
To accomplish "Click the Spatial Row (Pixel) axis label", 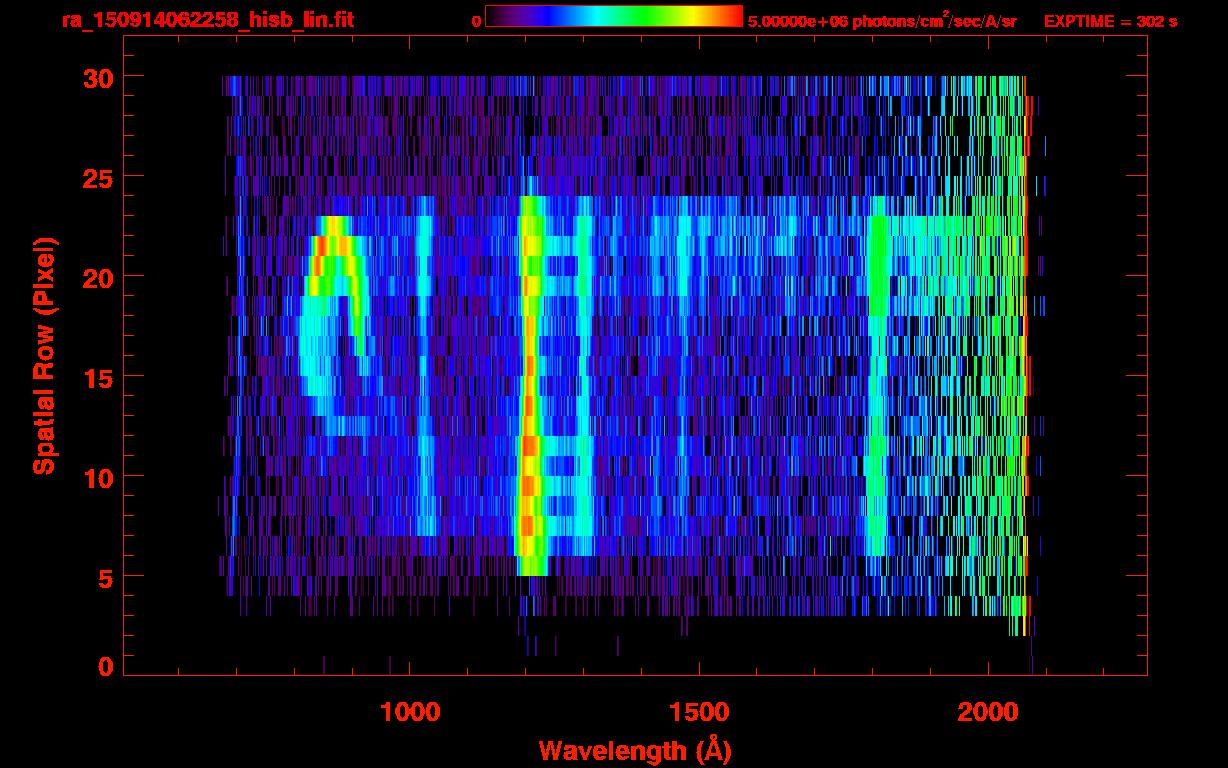I will click(44, 355).
